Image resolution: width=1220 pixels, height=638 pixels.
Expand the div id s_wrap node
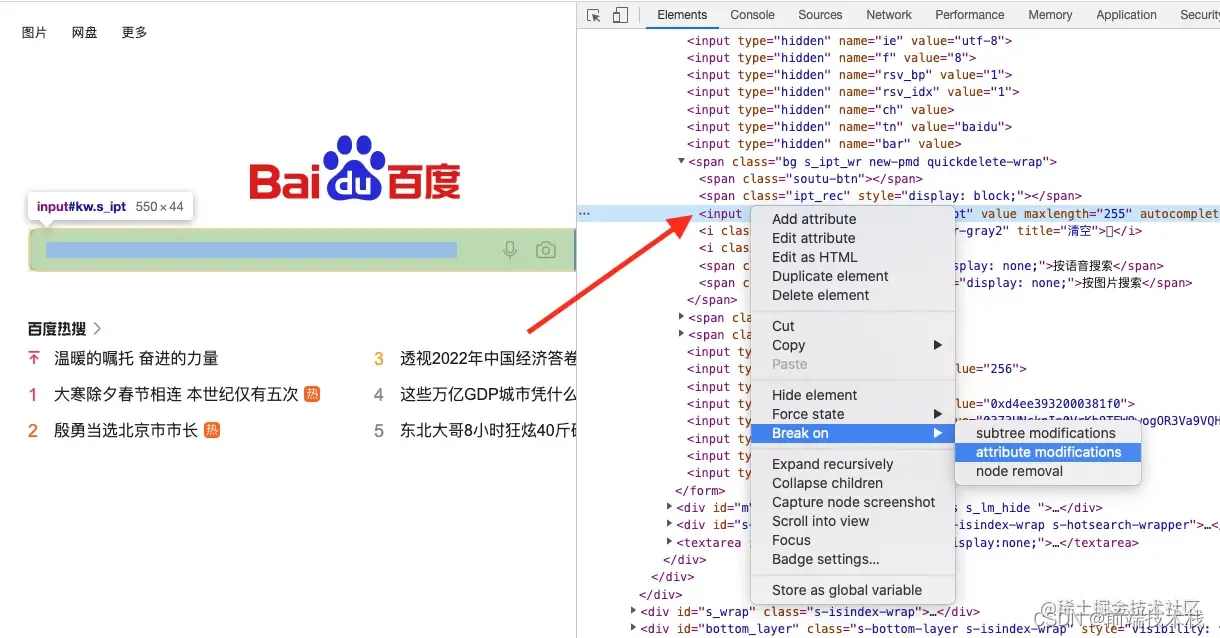634,611
